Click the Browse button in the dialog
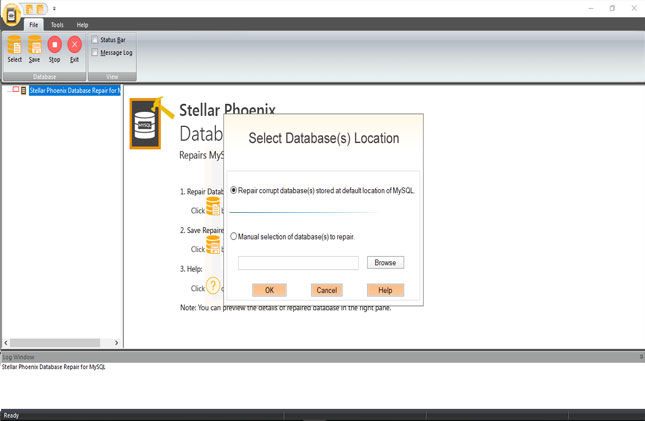This screenshot has width=645, height=421. [x=385, y=263]
